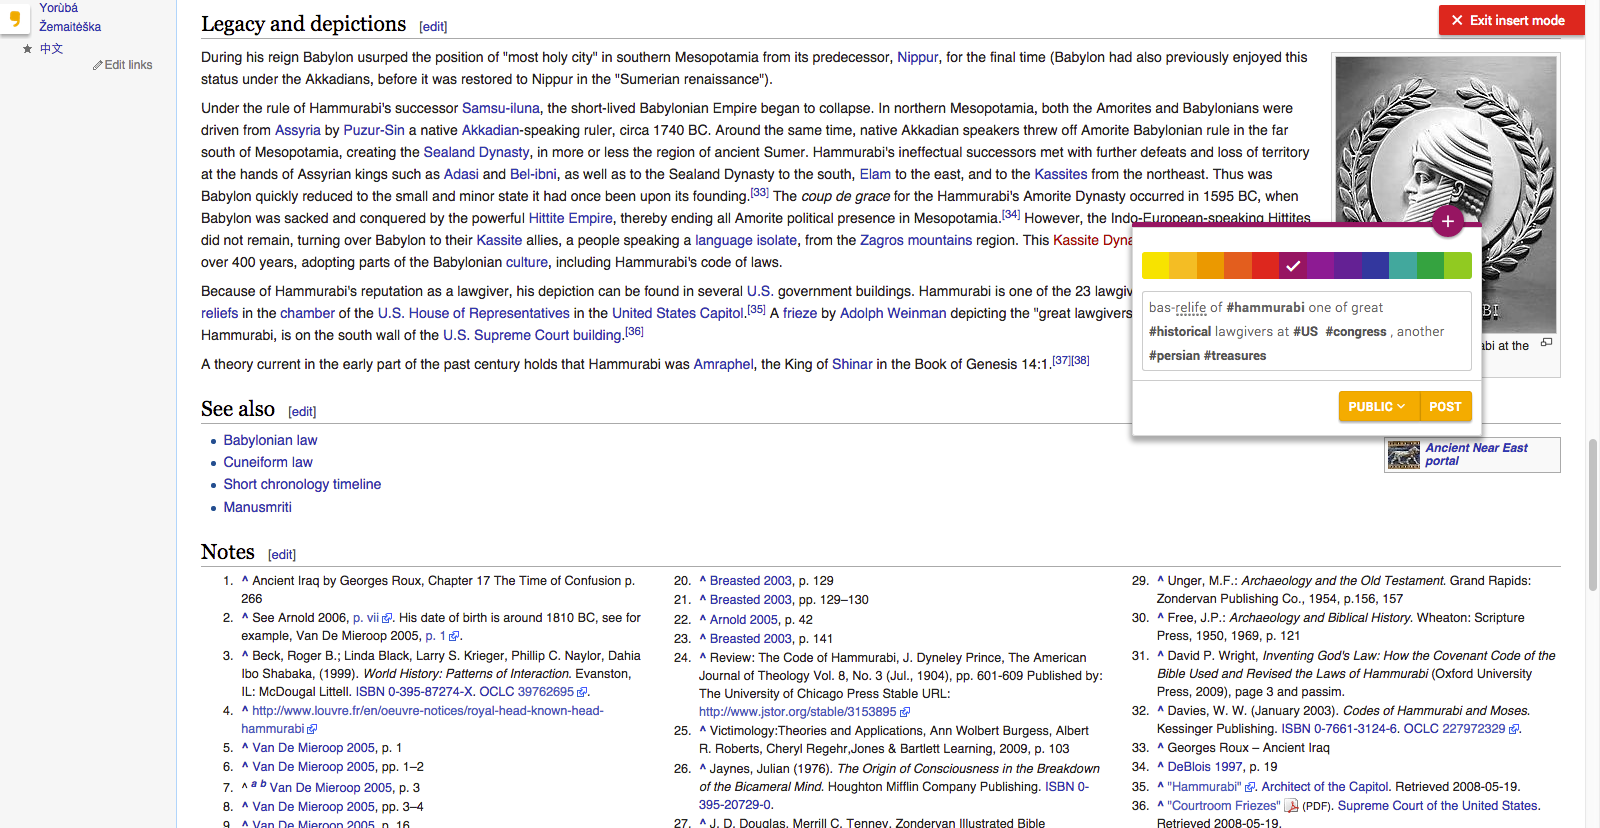Open the Zagros mountains link
Viewport: 1600px width, 828px height.
916,240
